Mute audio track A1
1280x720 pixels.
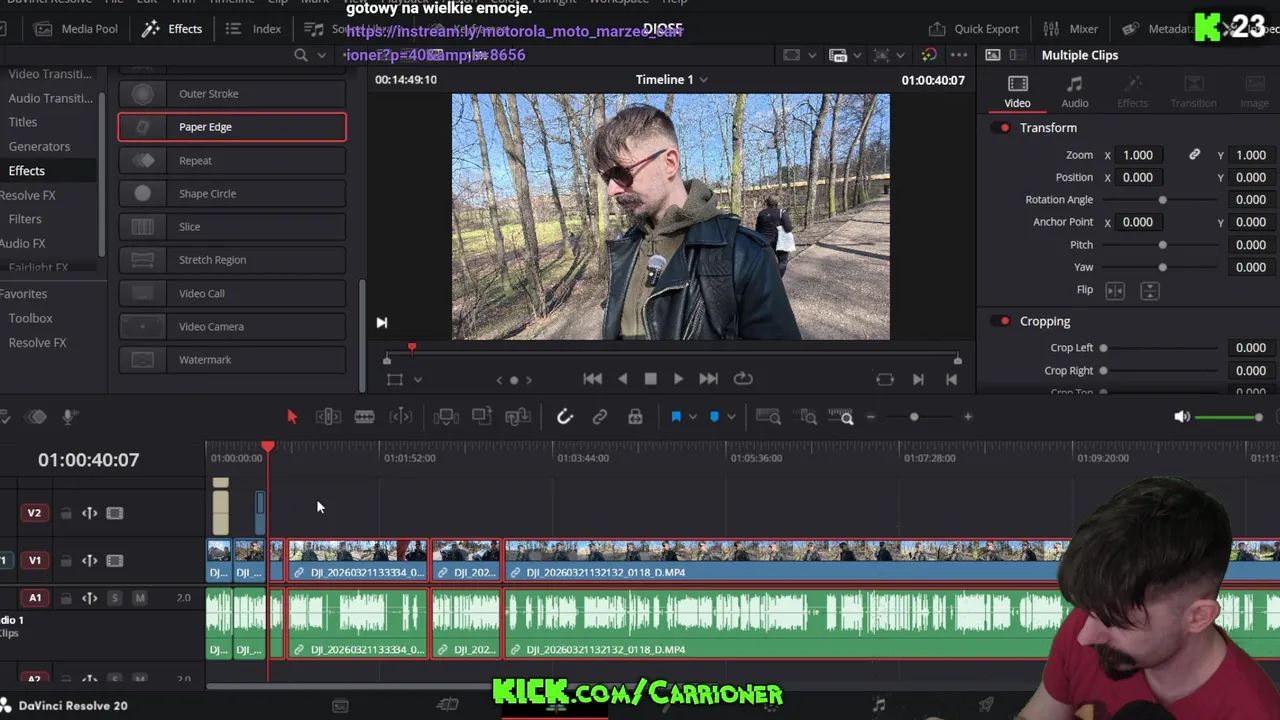(x=140, y=598)
